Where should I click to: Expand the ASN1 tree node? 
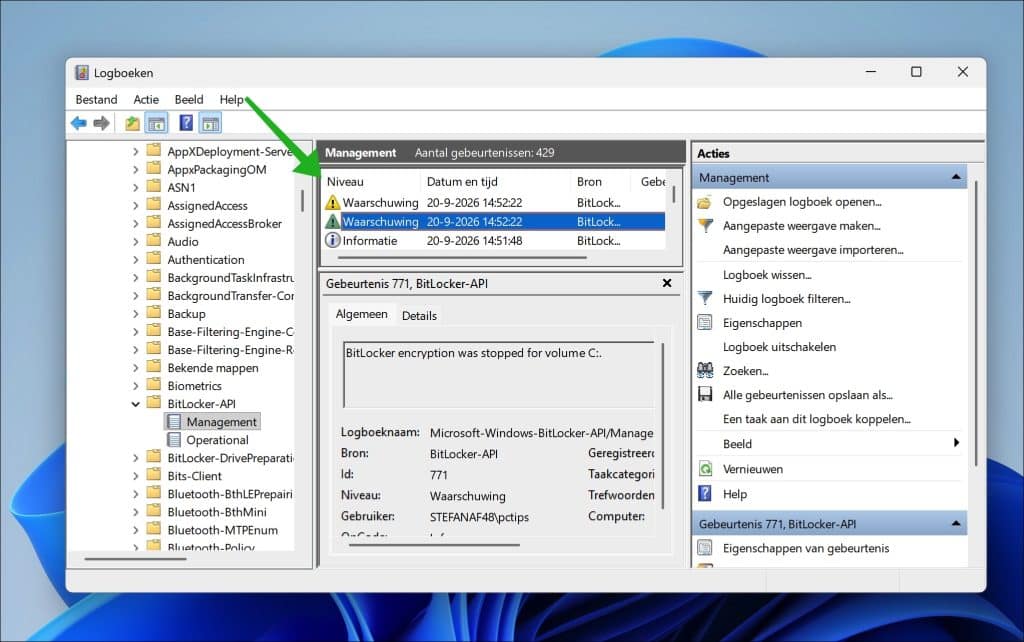tap(135, 187)
